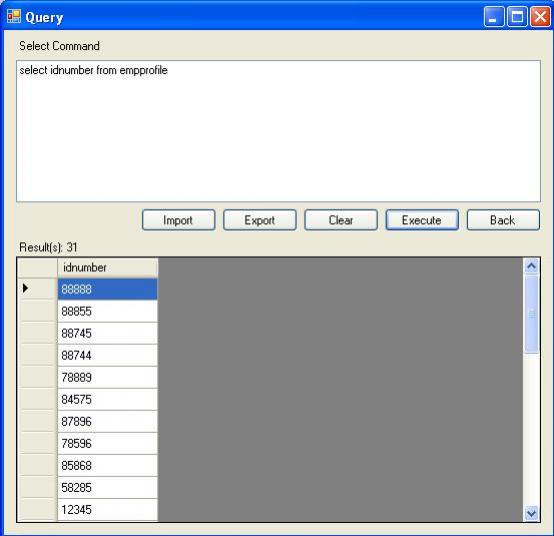The height and width of the screenshot is (536, 554).
Task: Click the vertical scrollbar thumb in results
Action: [531, 314]
